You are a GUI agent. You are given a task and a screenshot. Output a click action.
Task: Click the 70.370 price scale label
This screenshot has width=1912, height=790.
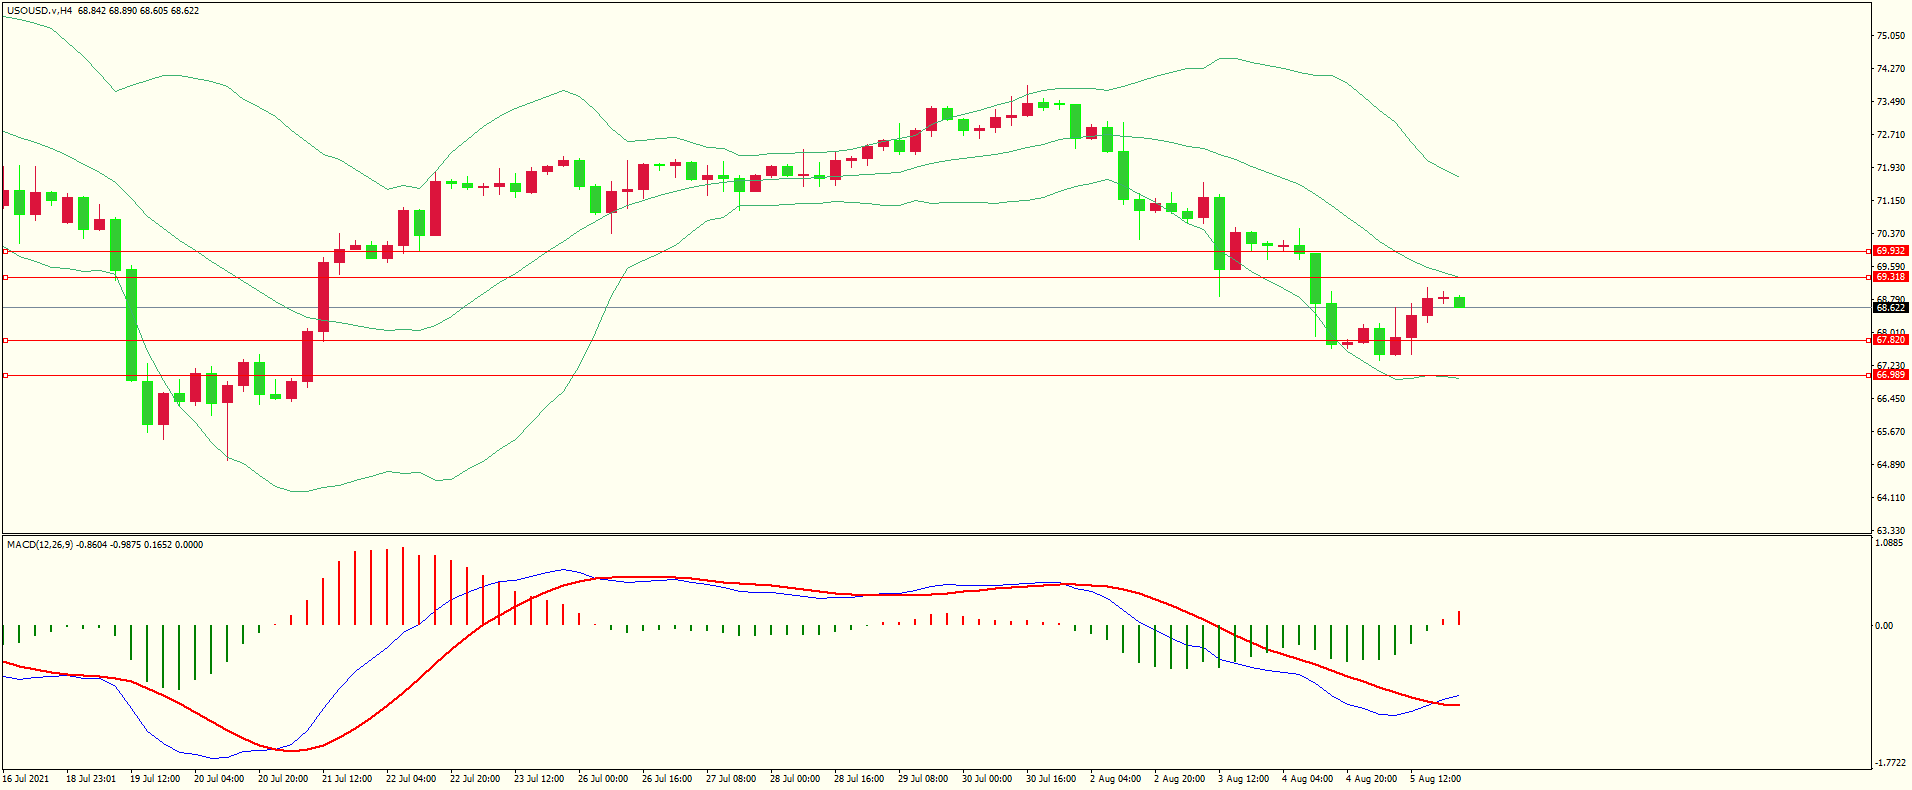[1890, 234]
